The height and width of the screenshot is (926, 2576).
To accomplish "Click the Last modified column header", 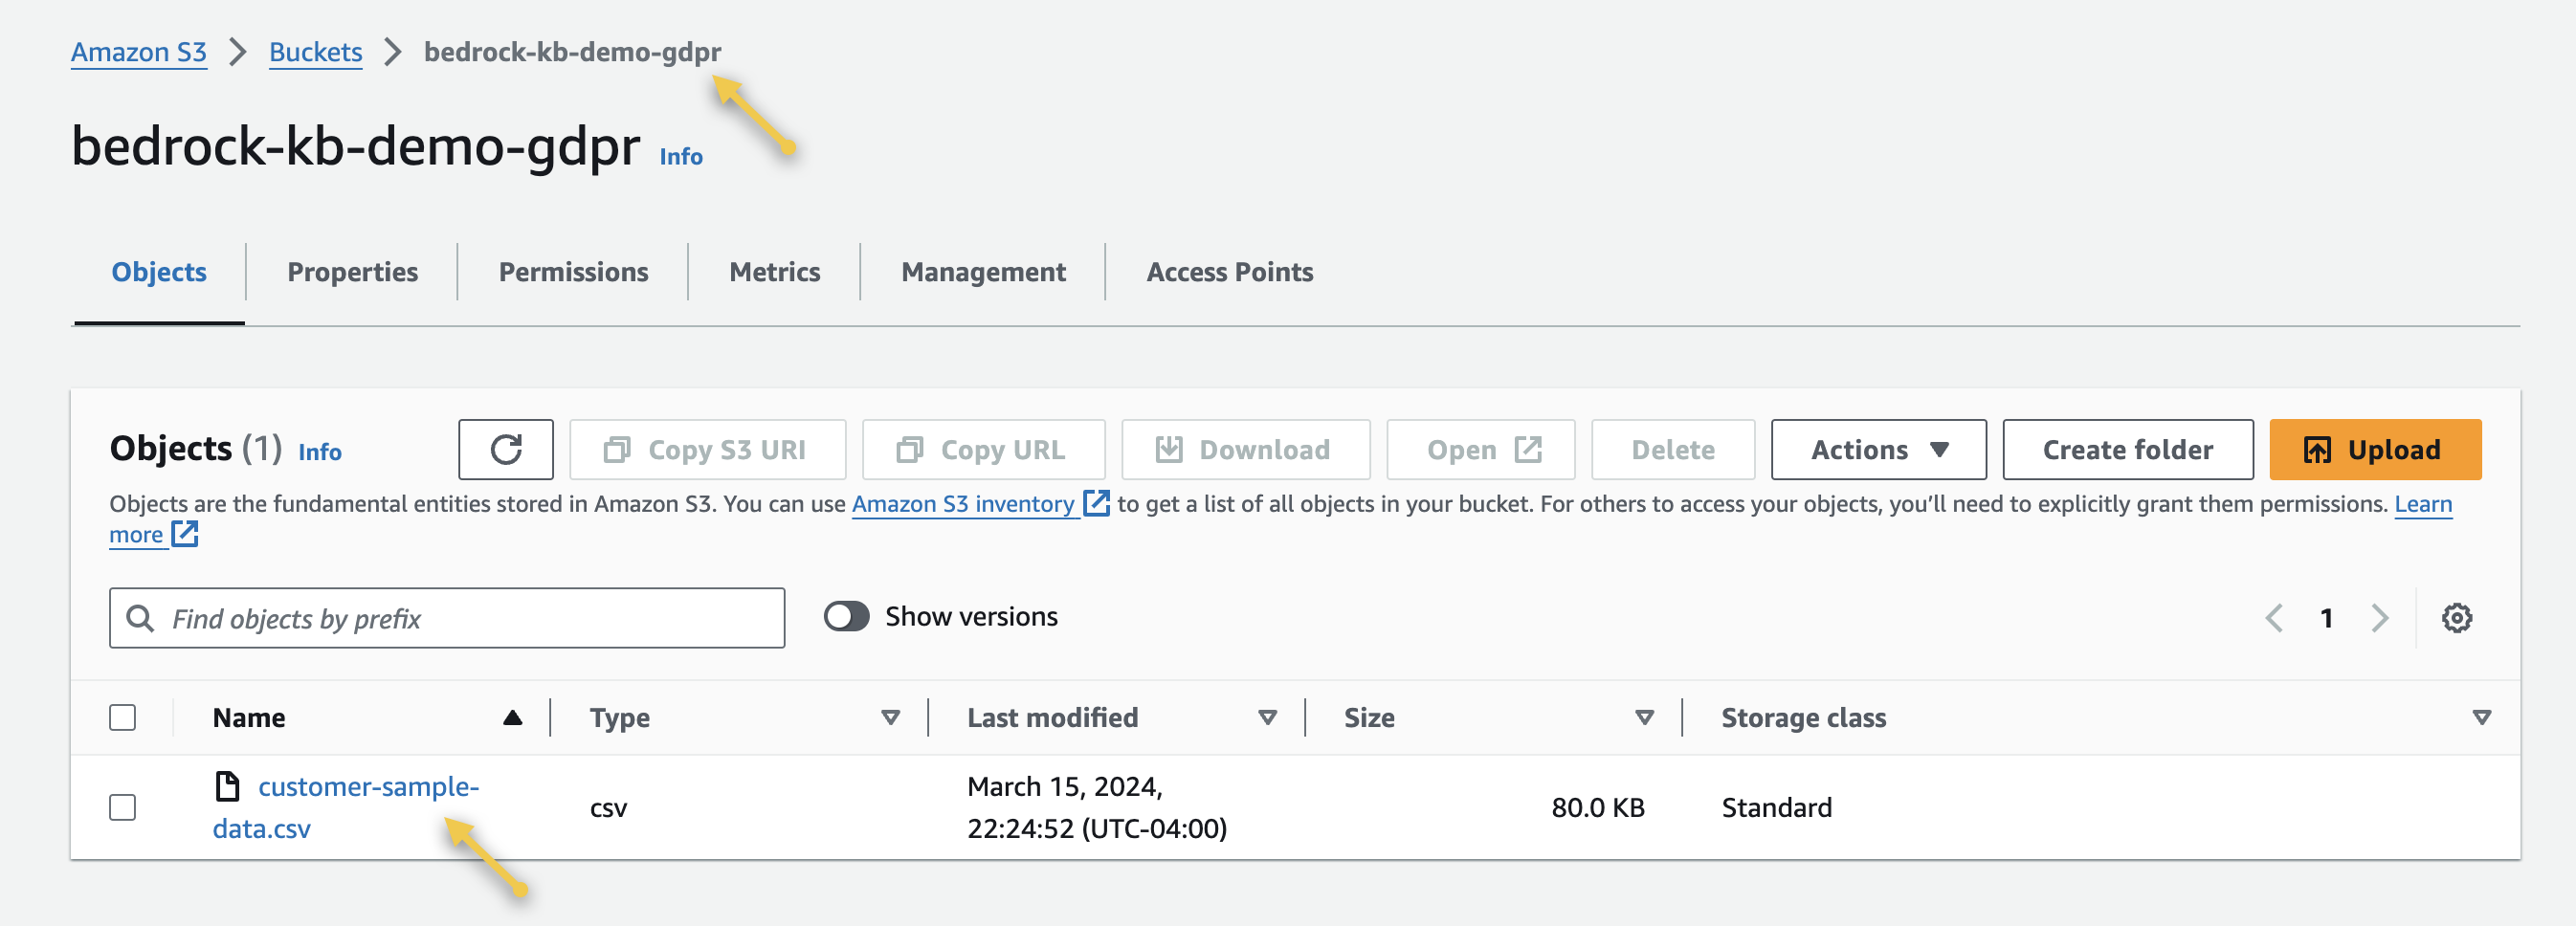I will (x=1052, y=718).
